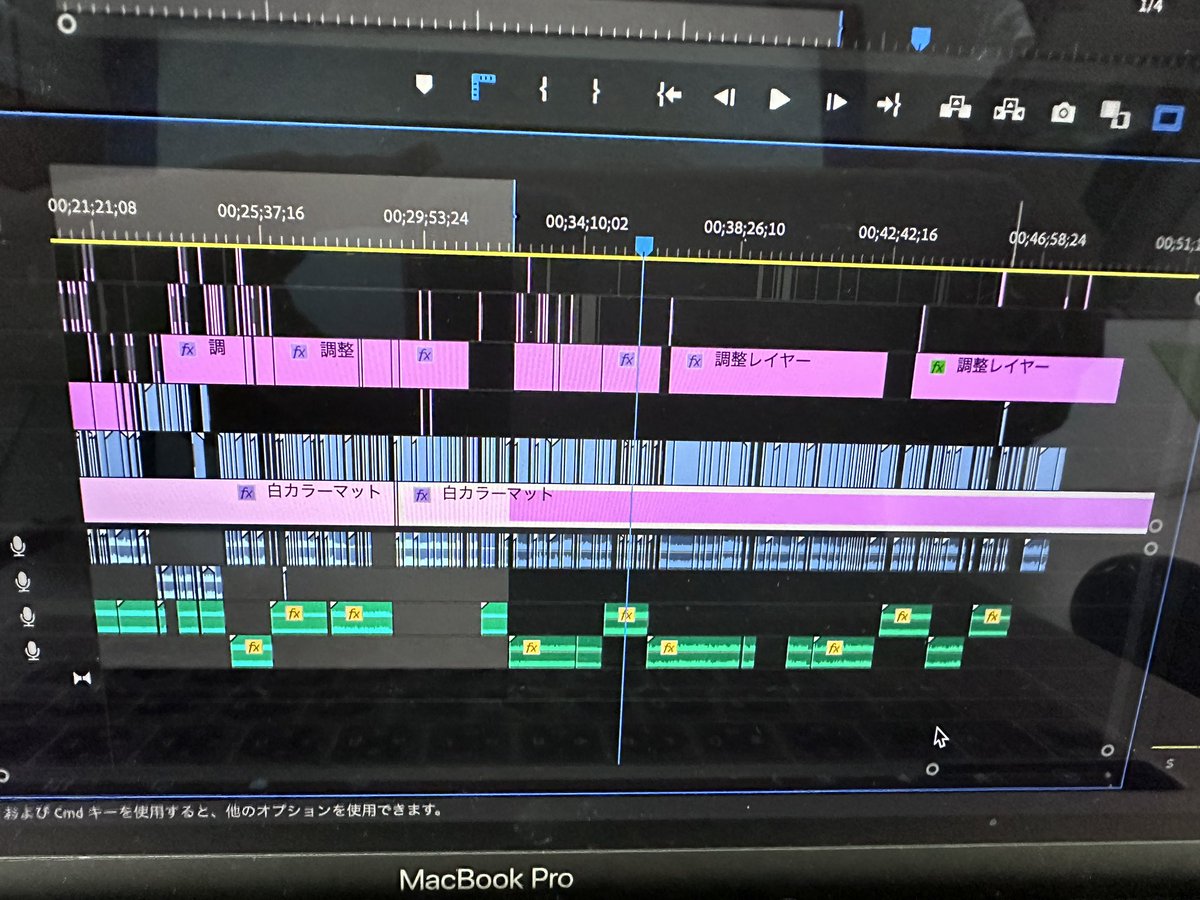The height and width of the screenshot is (900, 1200).
Task: Click the fx badge on adjustment clip under playhead
Action: point(627,358)
